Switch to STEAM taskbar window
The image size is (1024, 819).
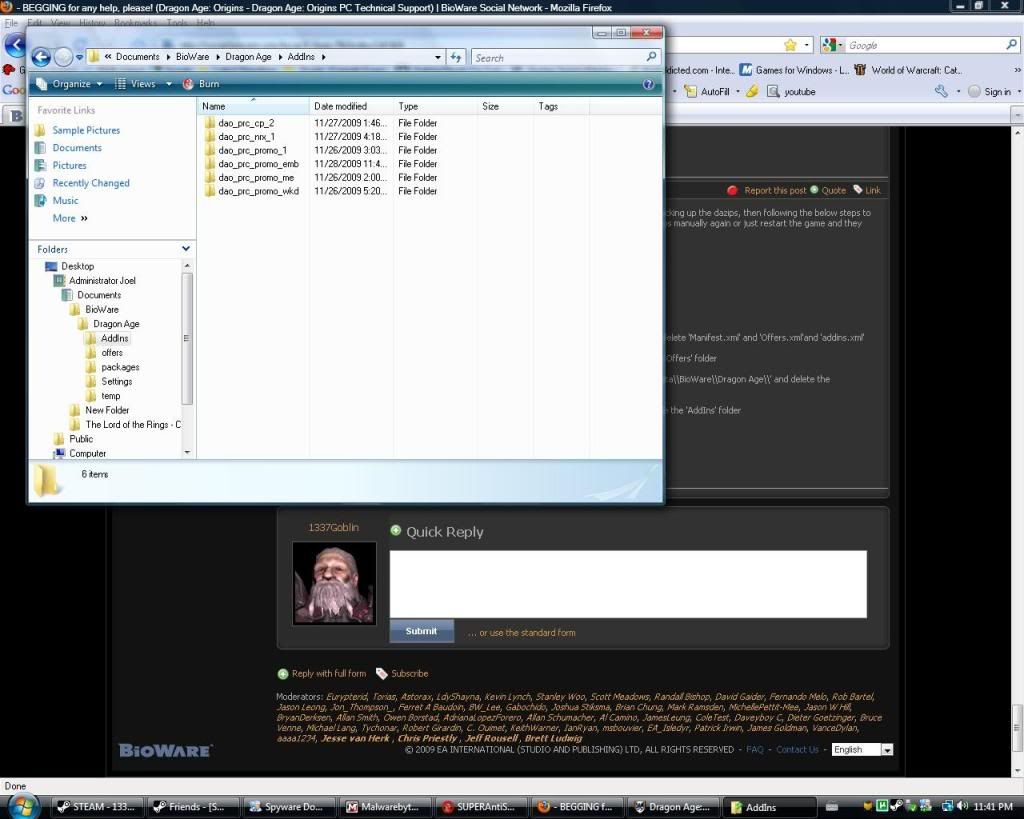tap(96, 806)
